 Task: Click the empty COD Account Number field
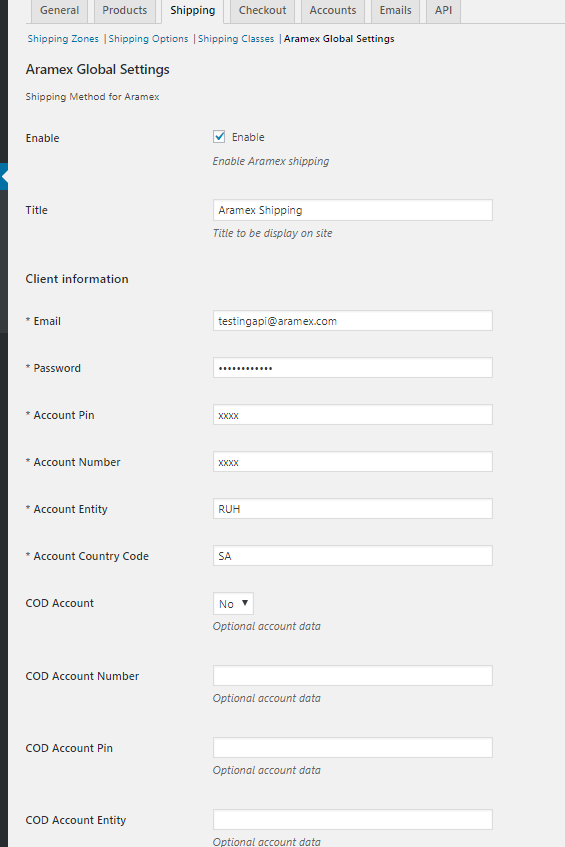tap(353, 676)
